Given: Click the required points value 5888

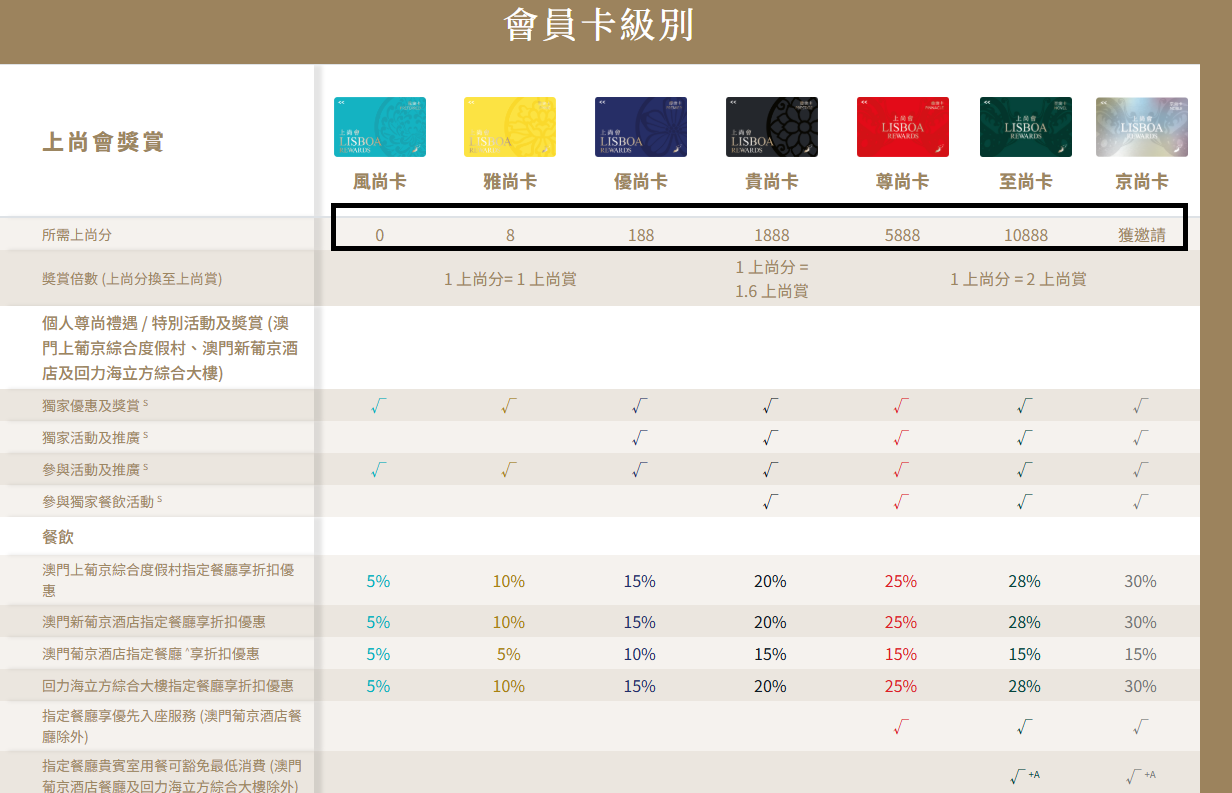Looking at the screenshot, I should 902,236.
